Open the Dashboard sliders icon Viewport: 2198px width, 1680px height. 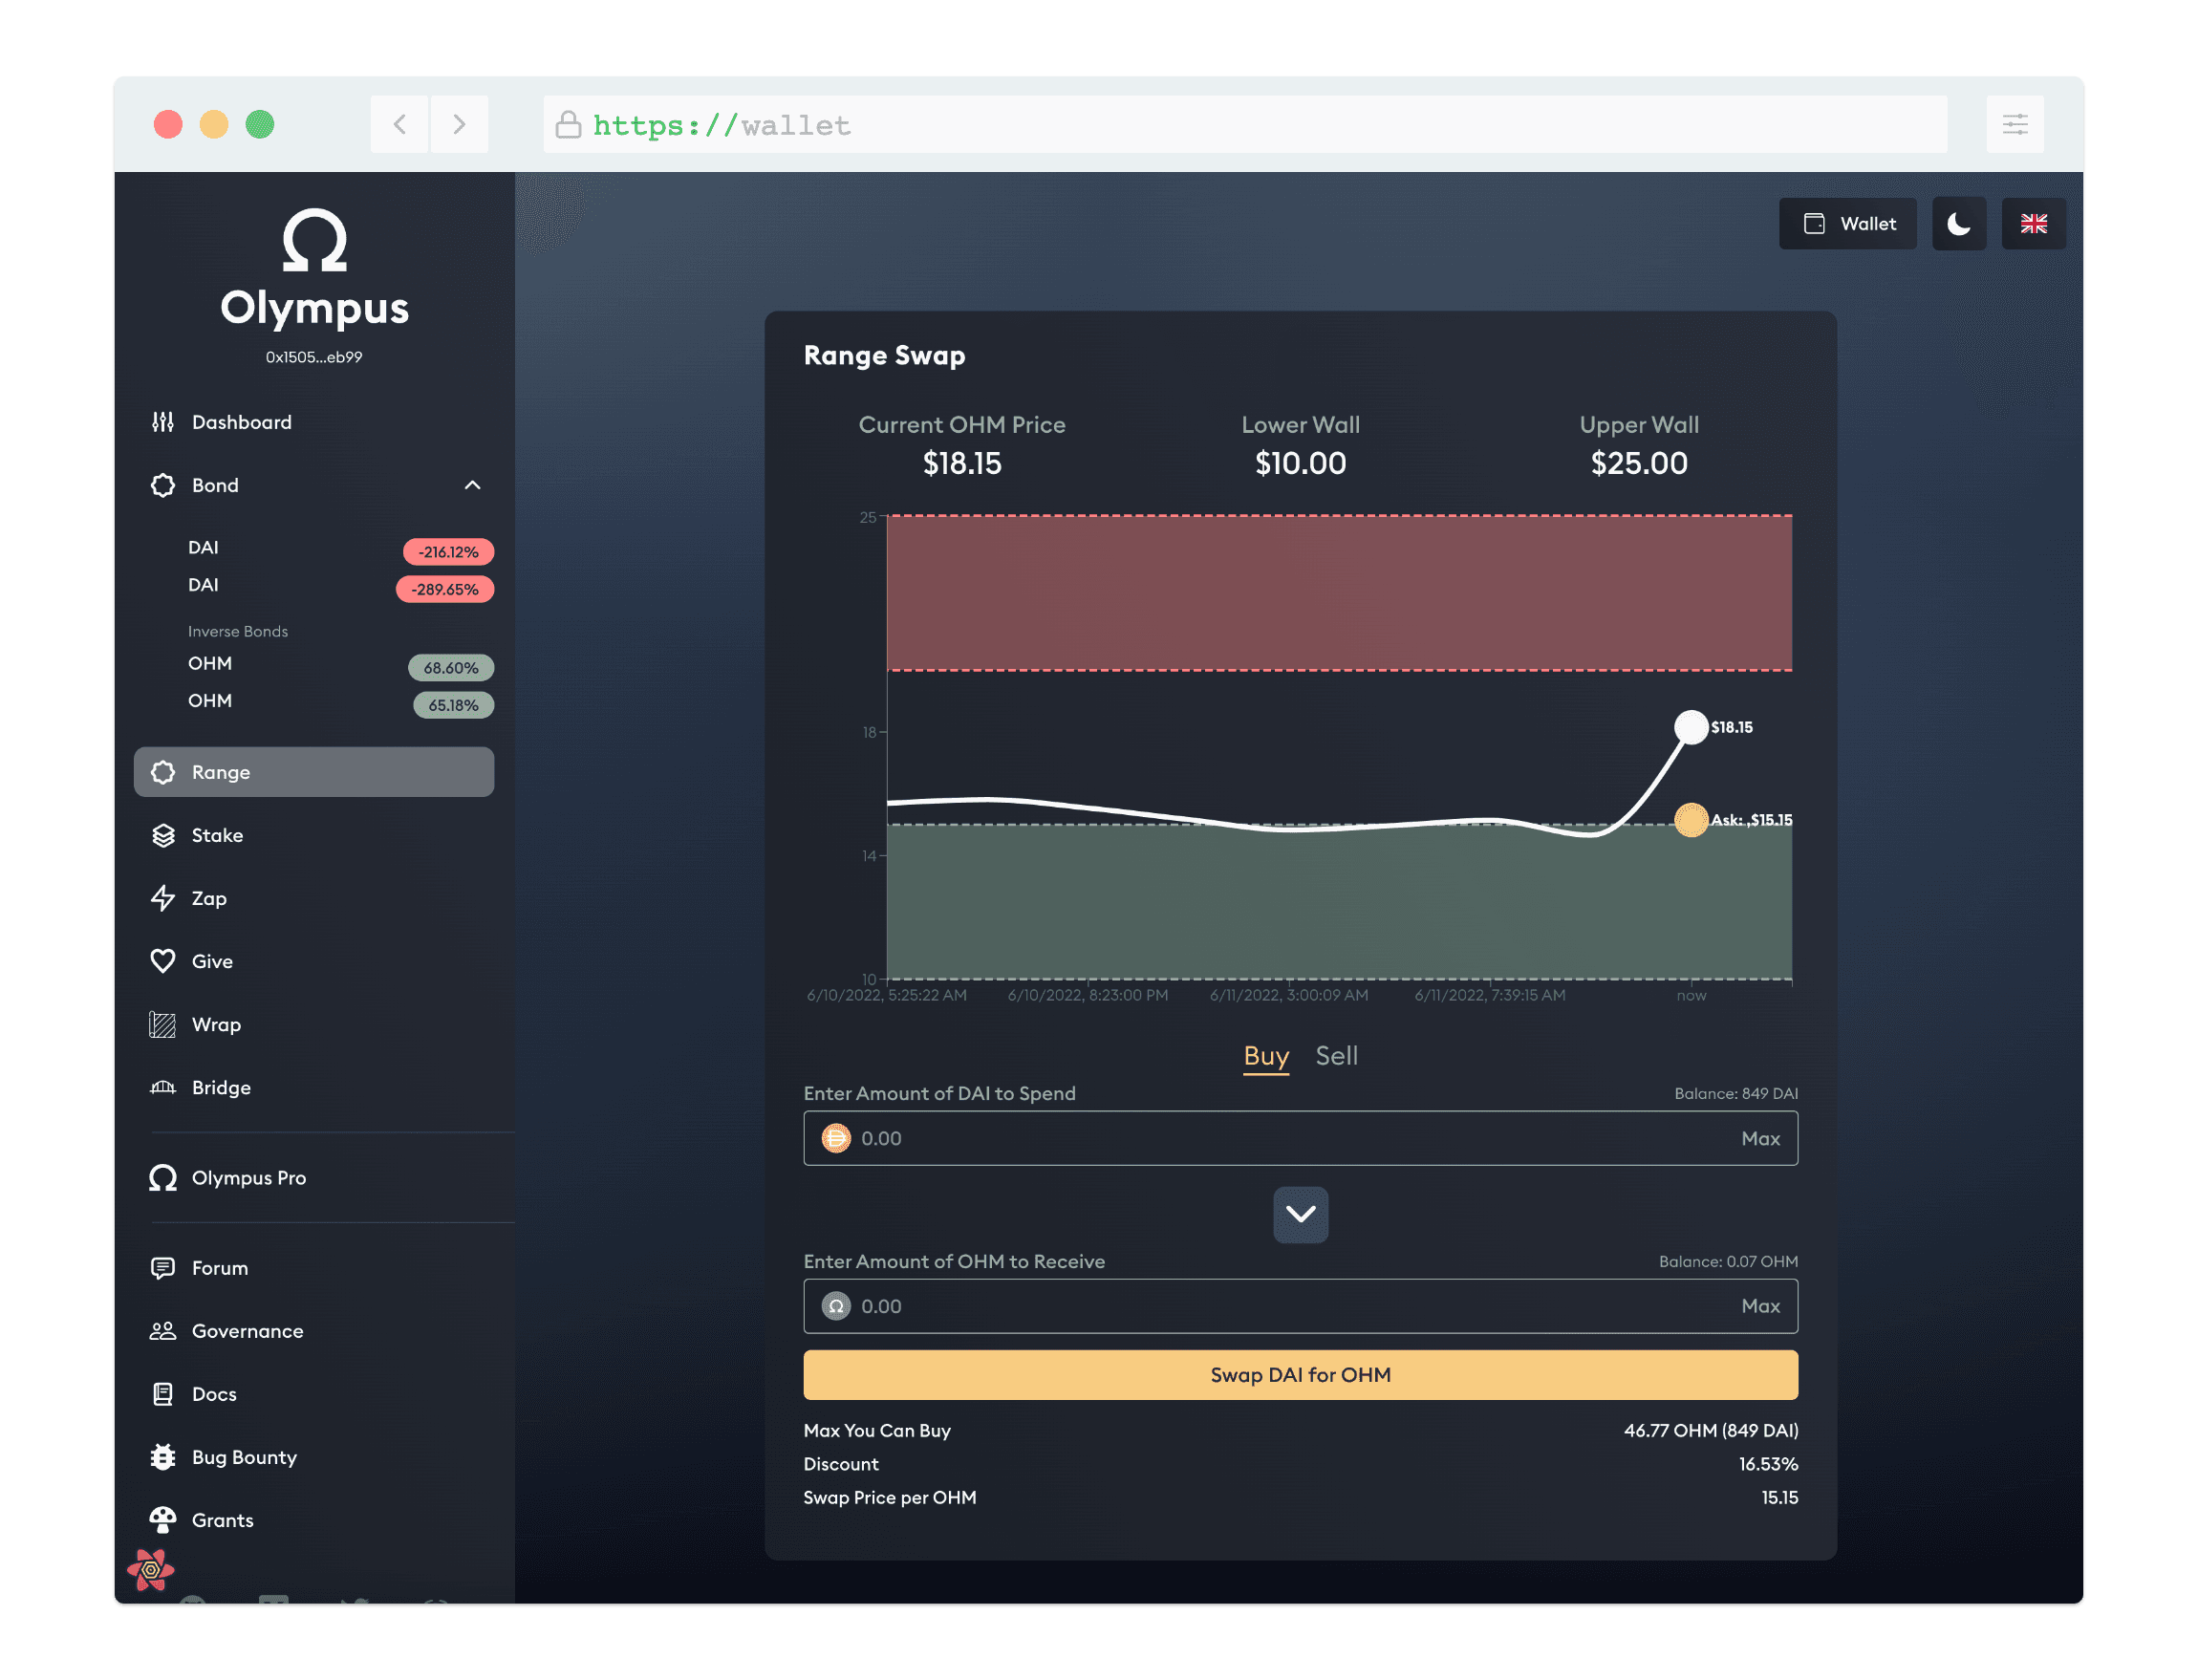pos(163,422)
